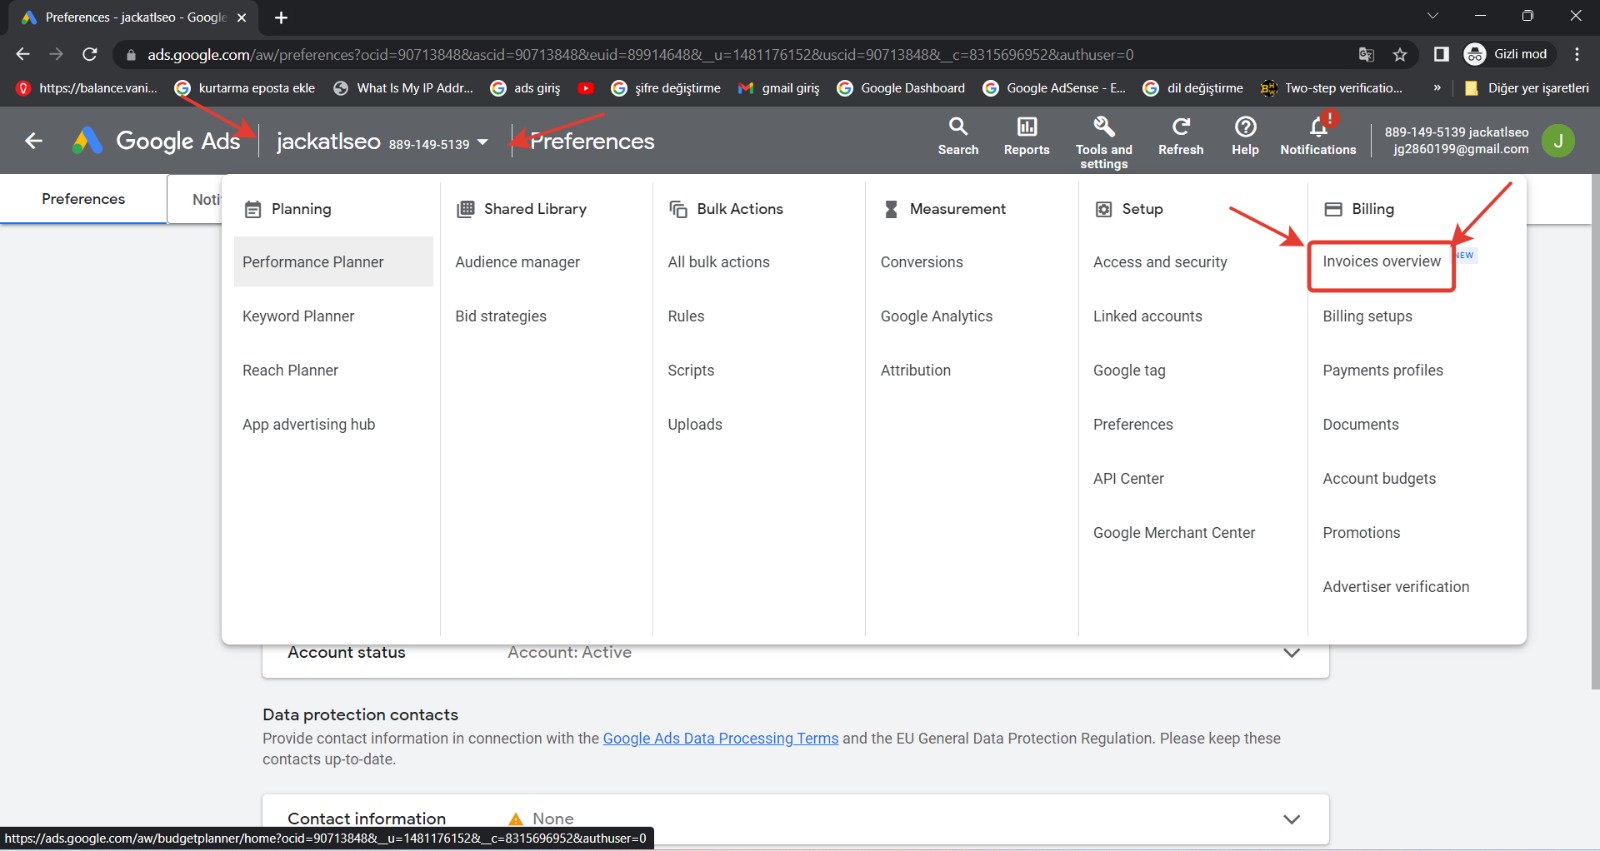Screen dimensions: 1600x851
Task: Open Keyword Planner
Action: 298,316
